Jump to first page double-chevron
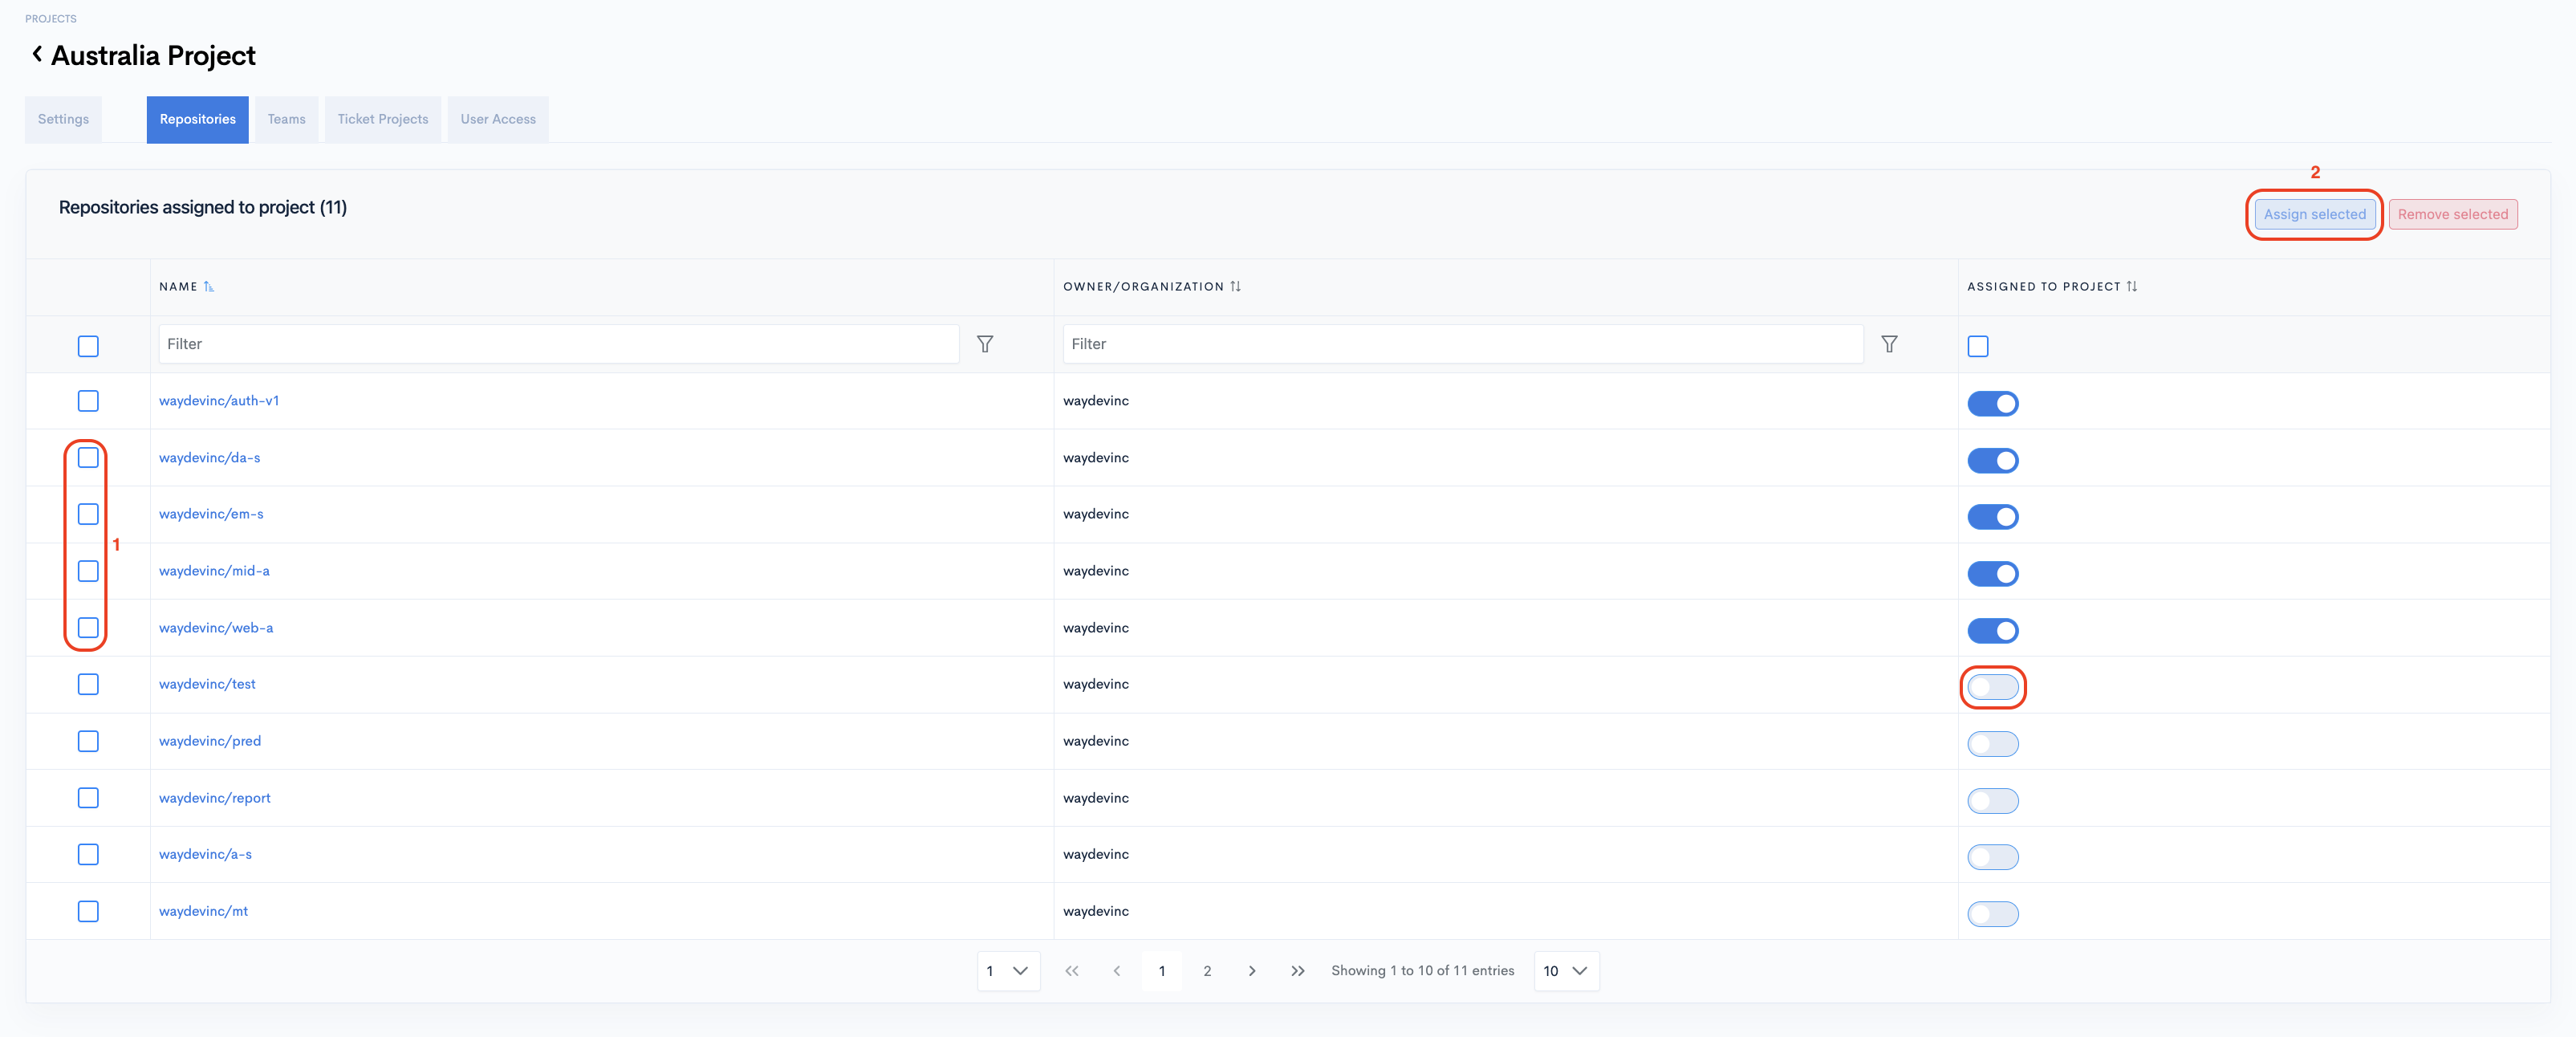This screenshot has height=1037, width=2576. click(x=1071, y=971)
